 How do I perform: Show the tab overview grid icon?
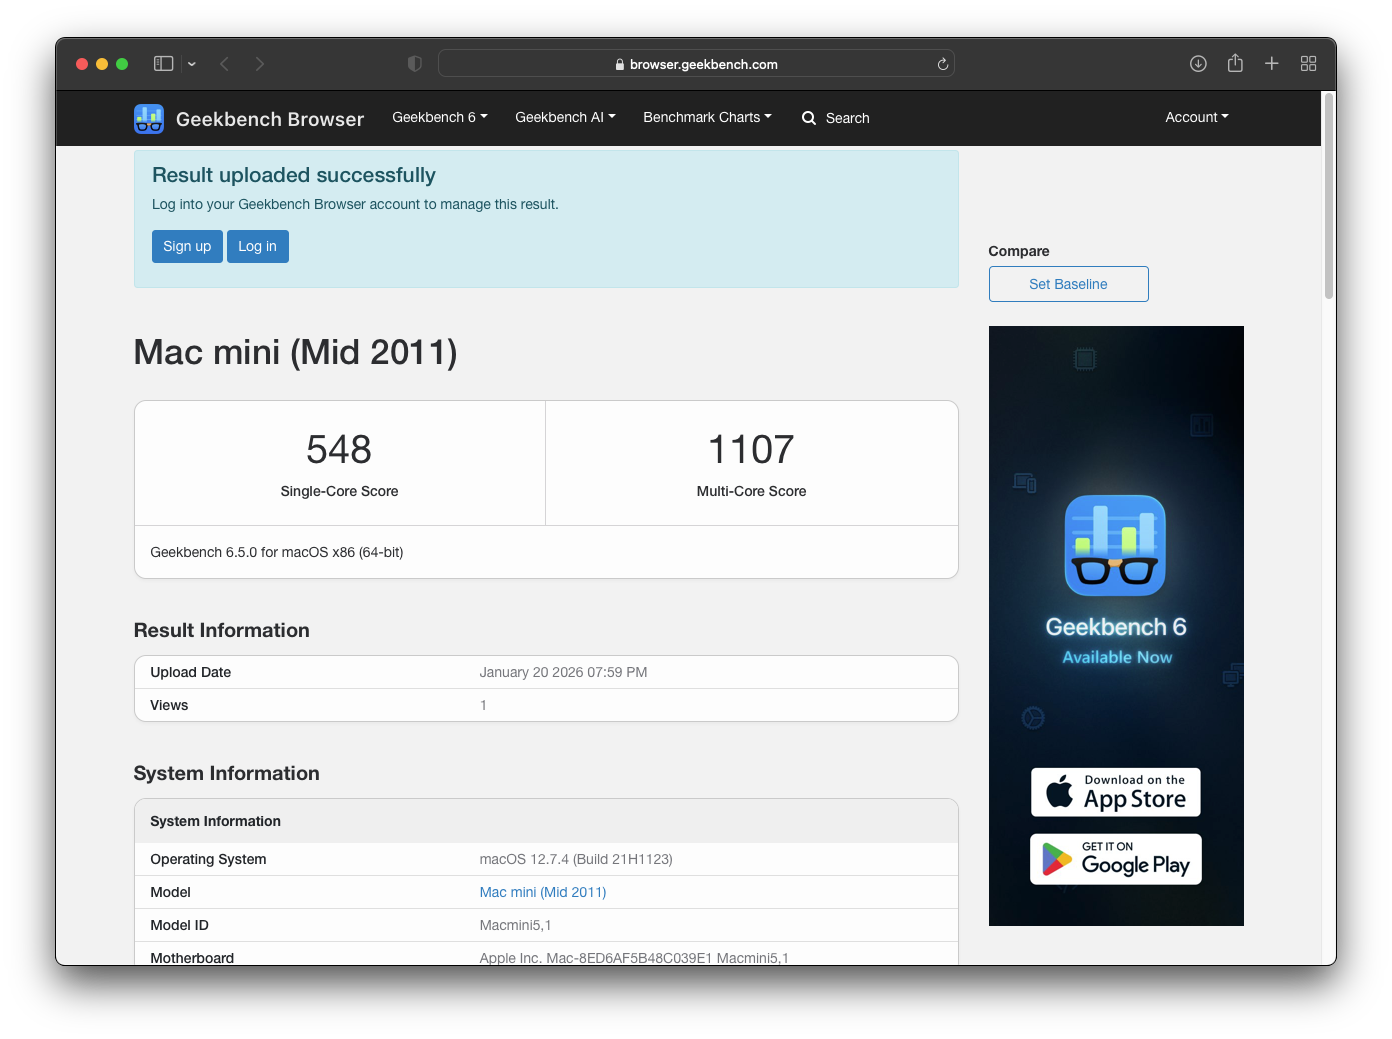tap(1308, 64)
